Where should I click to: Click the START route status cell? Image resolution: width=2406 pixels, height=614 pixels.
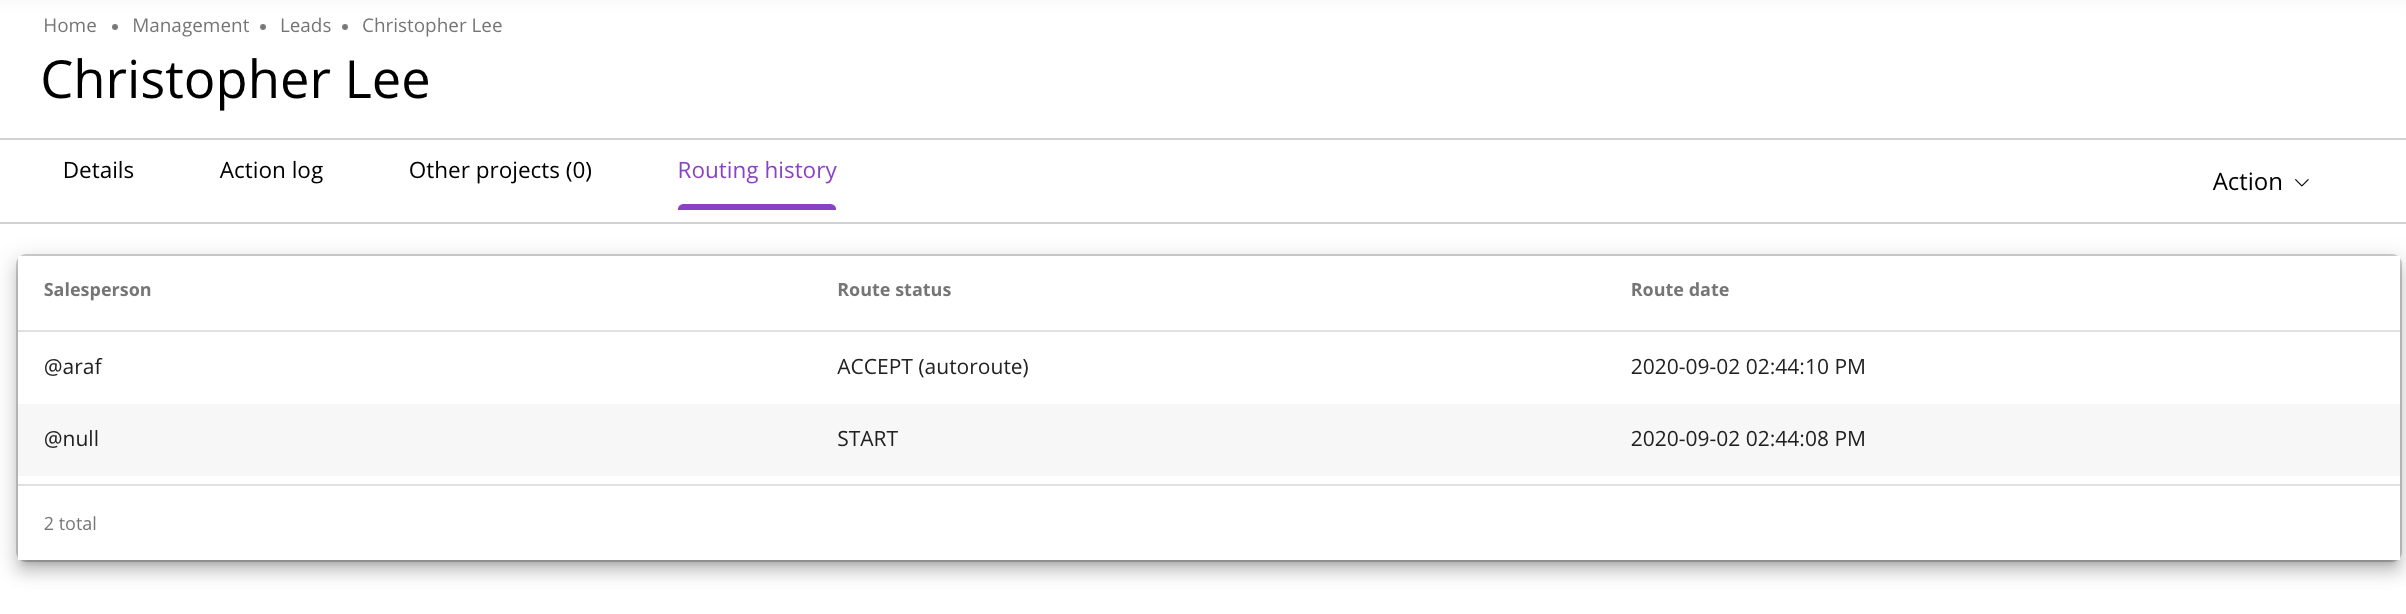867,439
